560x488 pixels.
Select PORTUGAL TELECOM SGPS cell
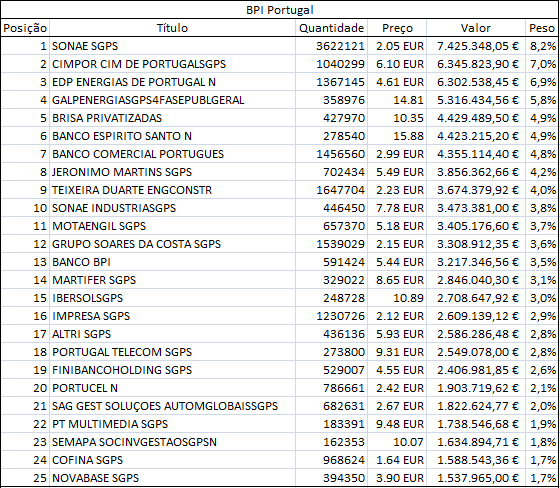coord(172,352)
